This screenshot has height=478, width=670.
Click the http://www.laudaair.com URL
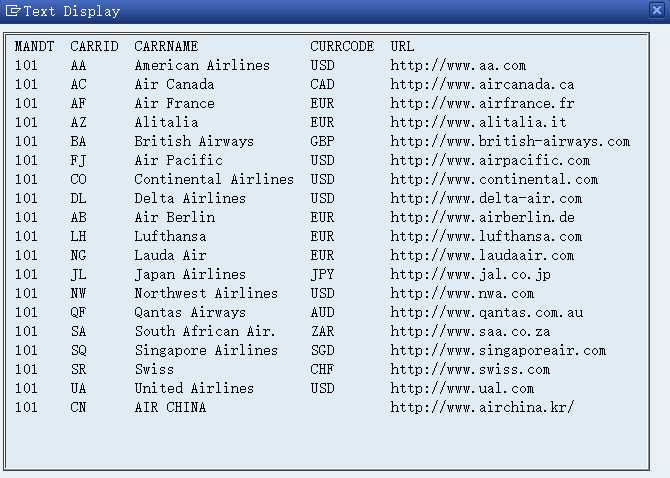[x=482, y=255]
